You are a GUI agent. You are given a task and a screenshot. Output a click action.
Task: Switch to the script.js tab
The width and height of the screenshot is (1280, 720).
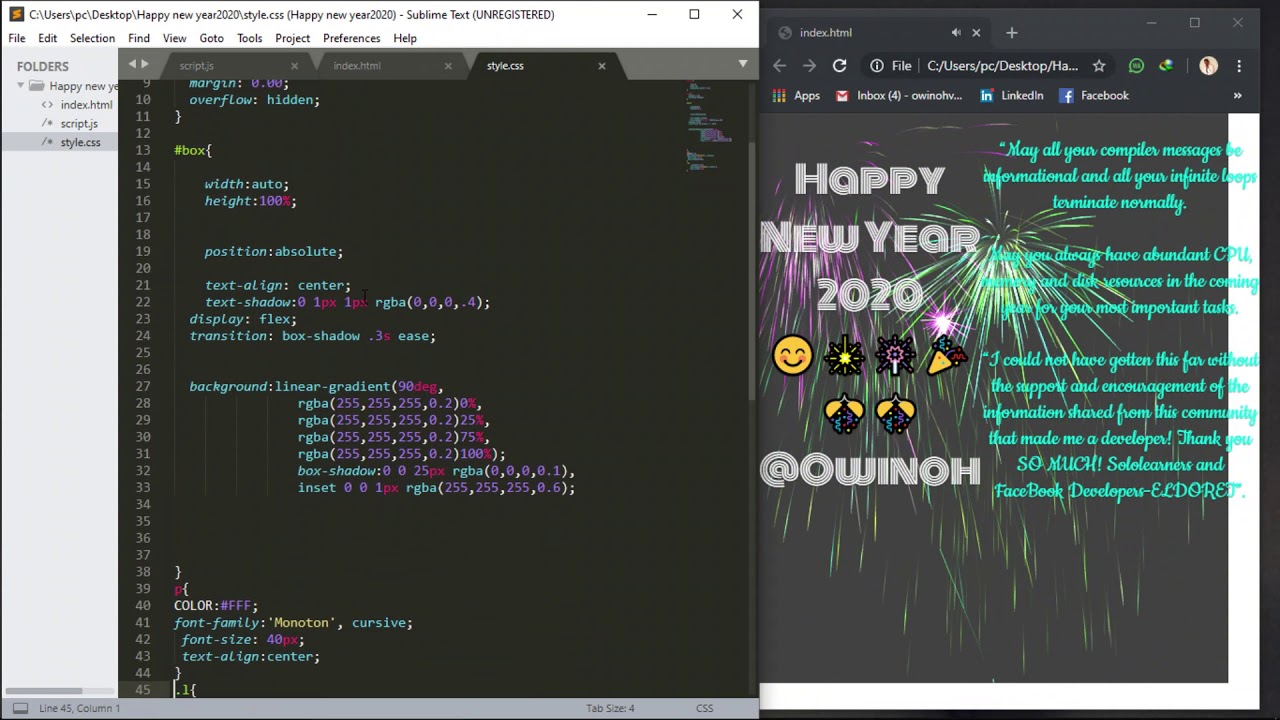tap(197, 66)
